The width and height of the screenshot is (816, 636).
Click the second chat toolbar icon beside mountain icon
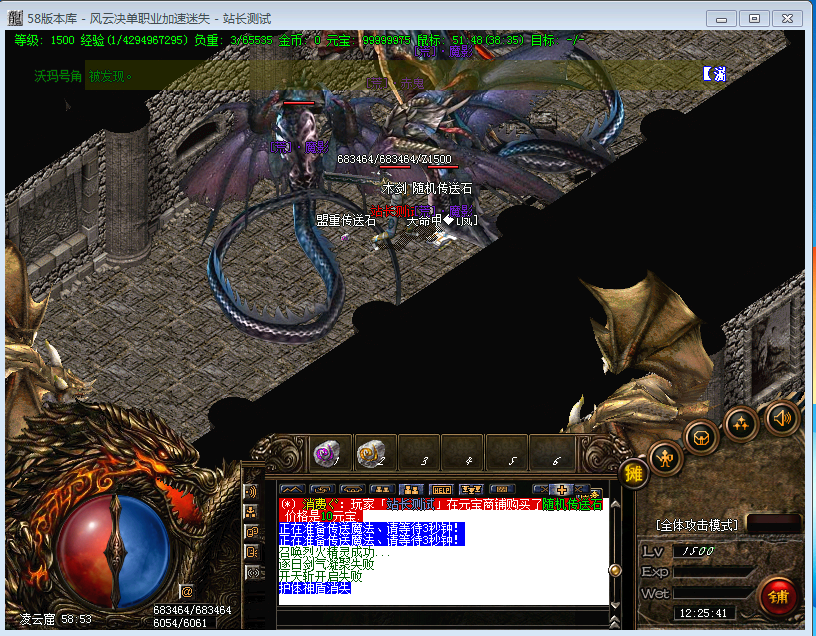(322, 489)
